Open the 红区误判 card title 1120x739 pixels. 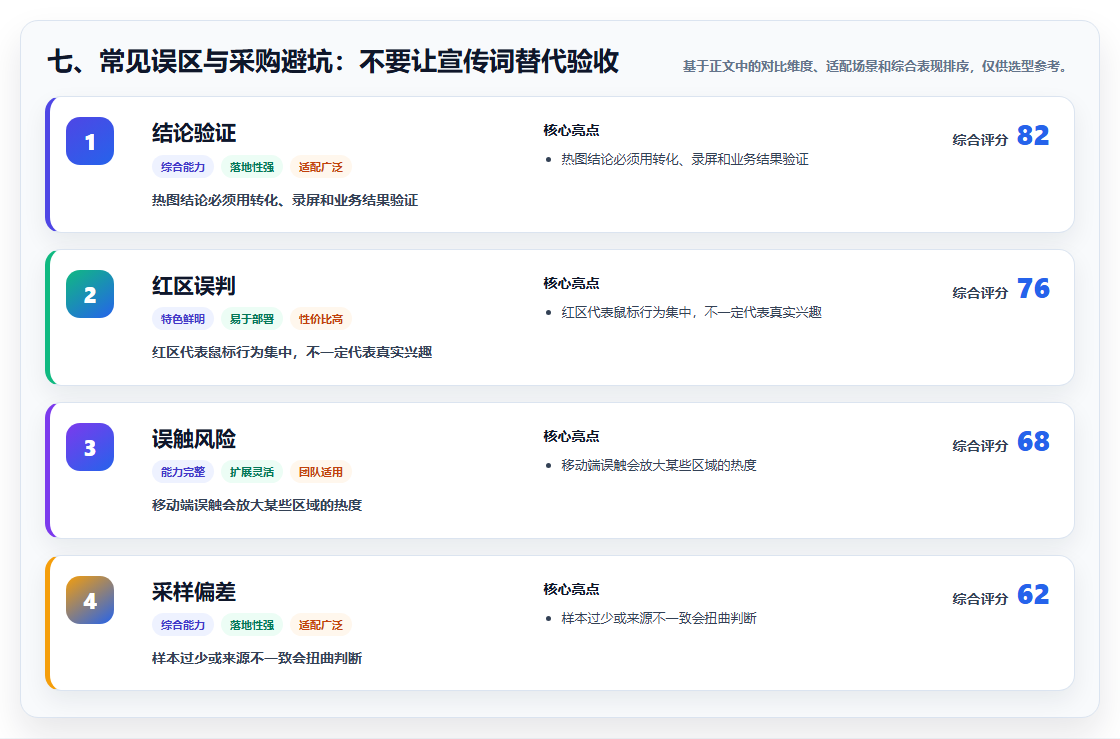pyautogui.click(x=194, y=286)
